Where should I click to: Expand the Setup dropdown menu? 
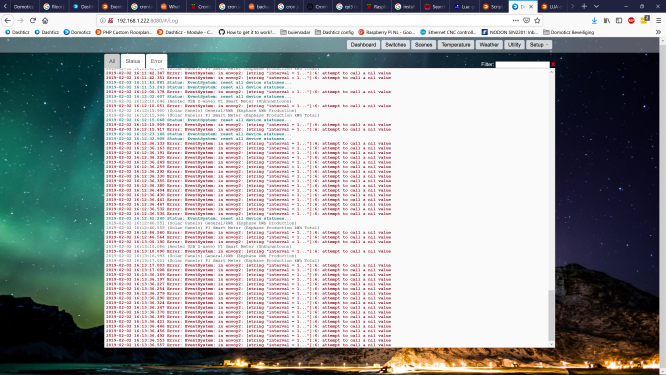[539, 45]
